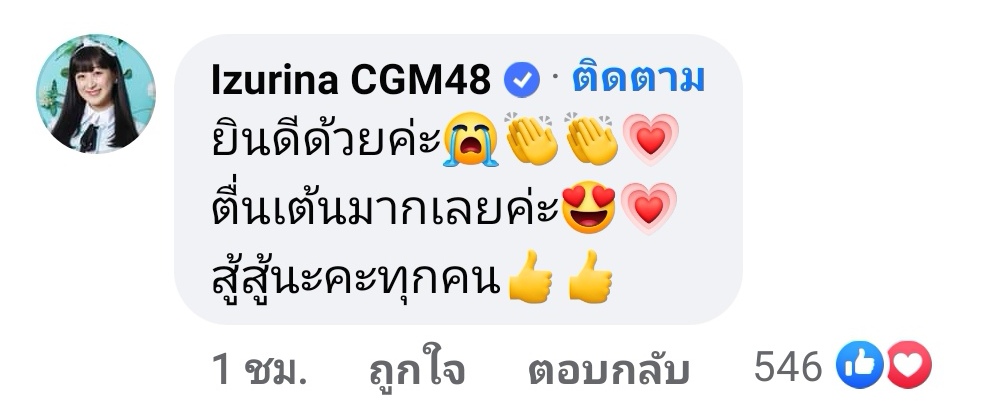
Task: Click the heart emoji next to heart-eyes face
Action: tap(648, 208)
